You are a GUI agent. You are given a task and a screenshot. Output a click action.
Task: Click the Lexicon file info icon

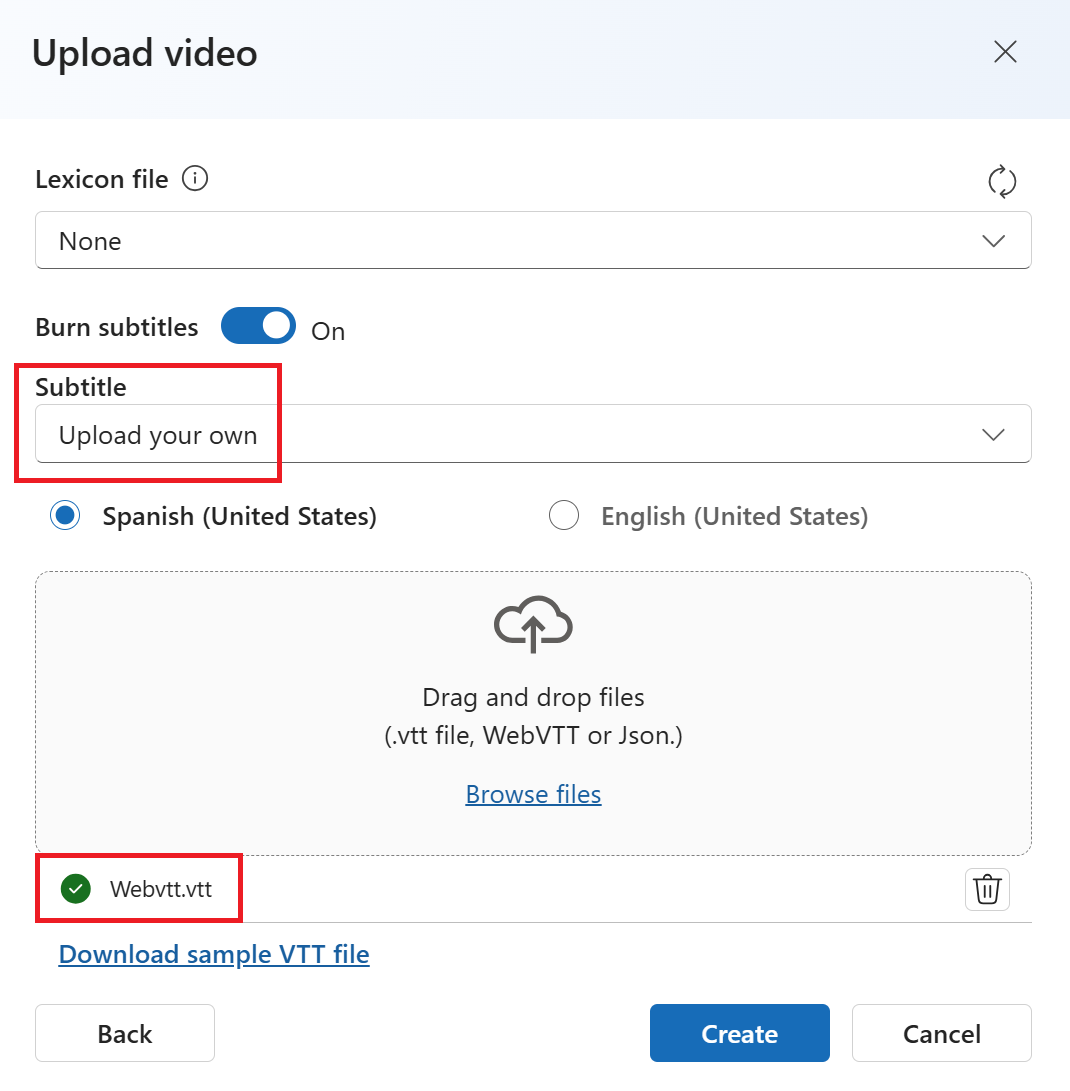click(196, 178)
